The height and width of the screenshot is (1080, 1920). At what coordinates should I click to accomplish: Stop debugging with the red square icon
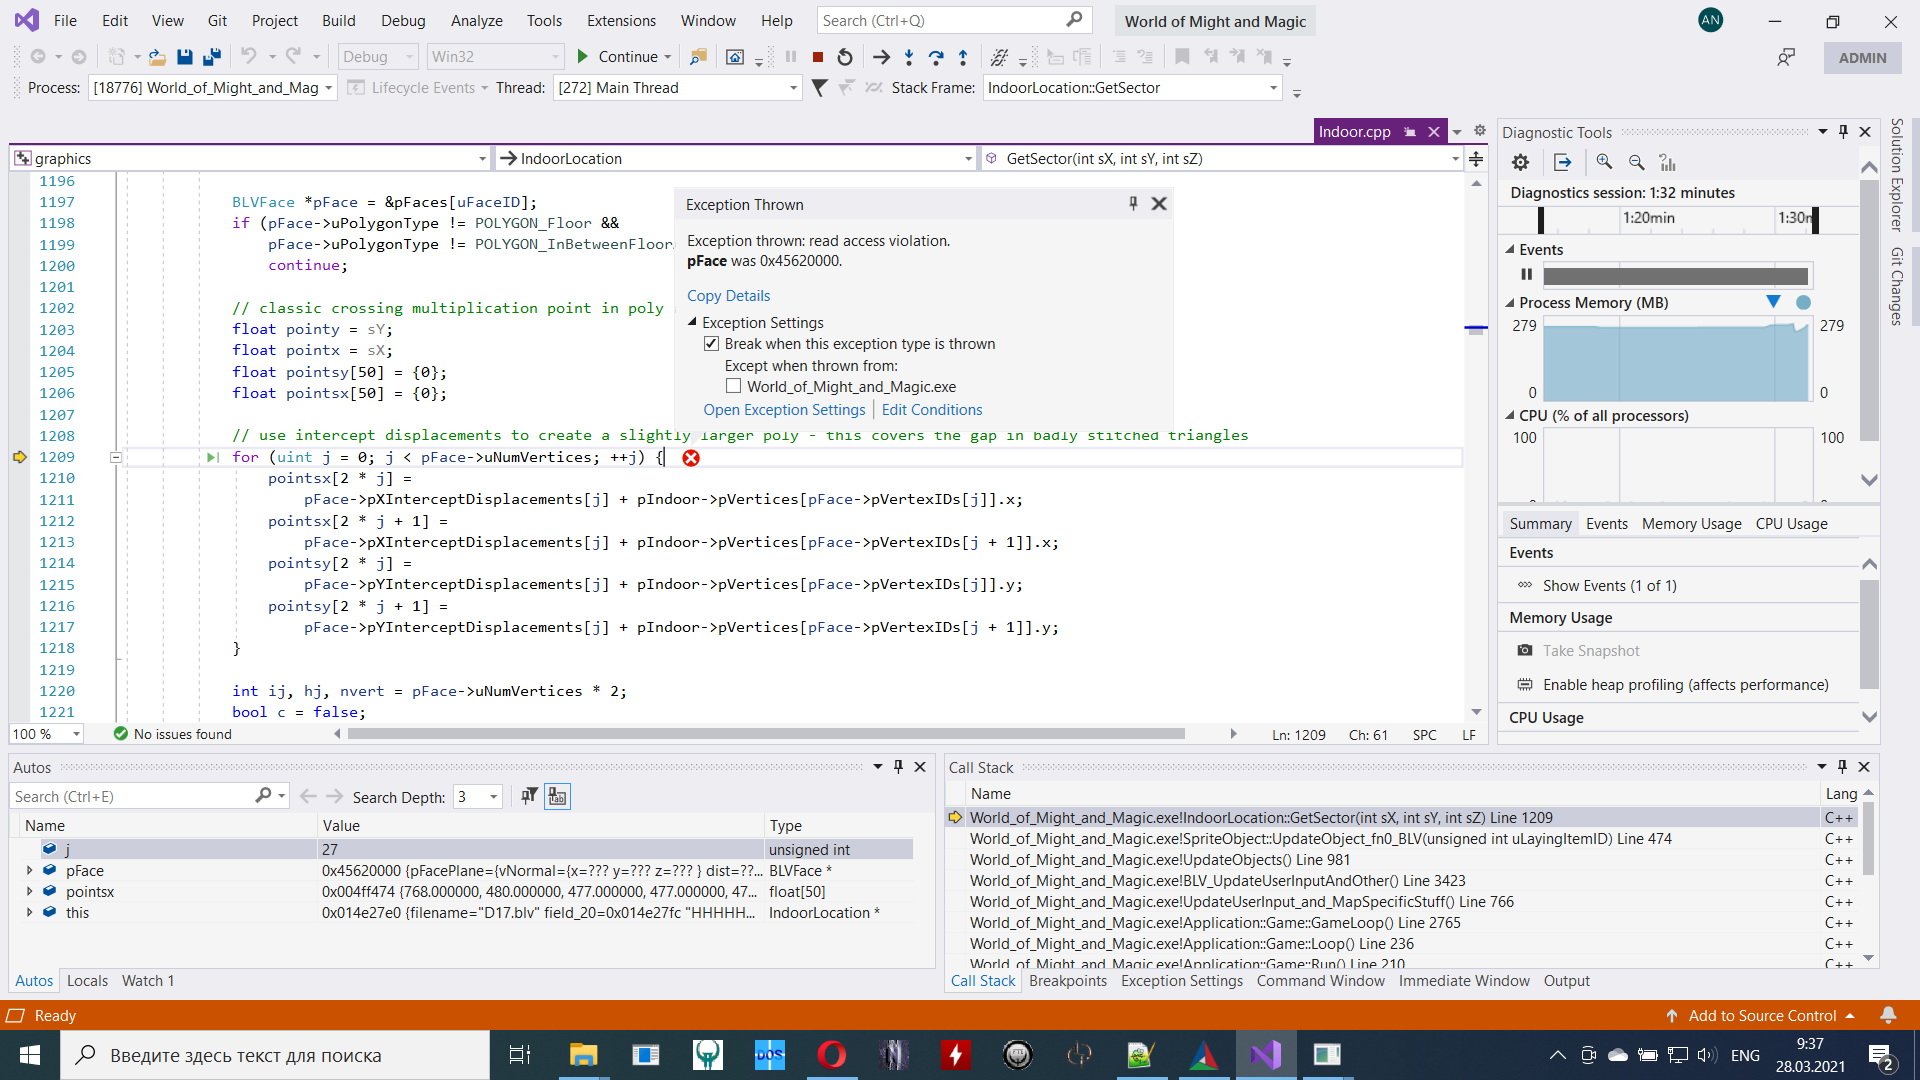pos(816,57)
